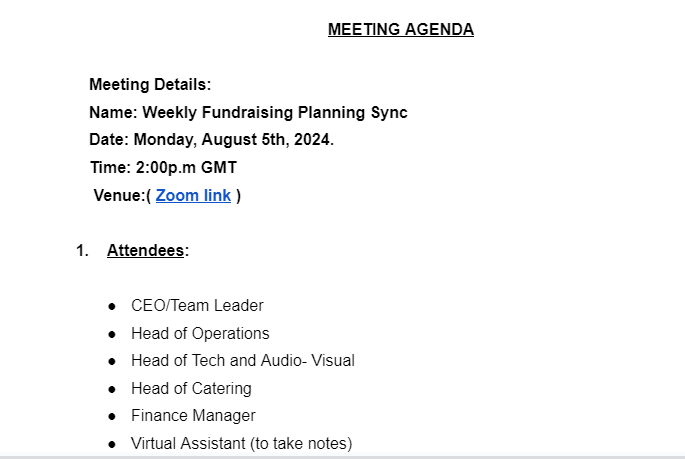Click the closing parenthesis after Zoom link

pos(238,196)
